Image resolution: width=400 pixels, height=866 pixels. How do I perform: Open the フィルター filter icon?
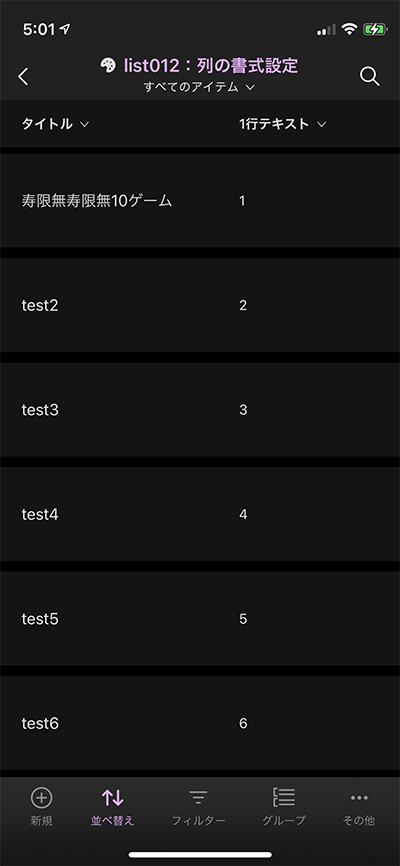coord(198,798)
